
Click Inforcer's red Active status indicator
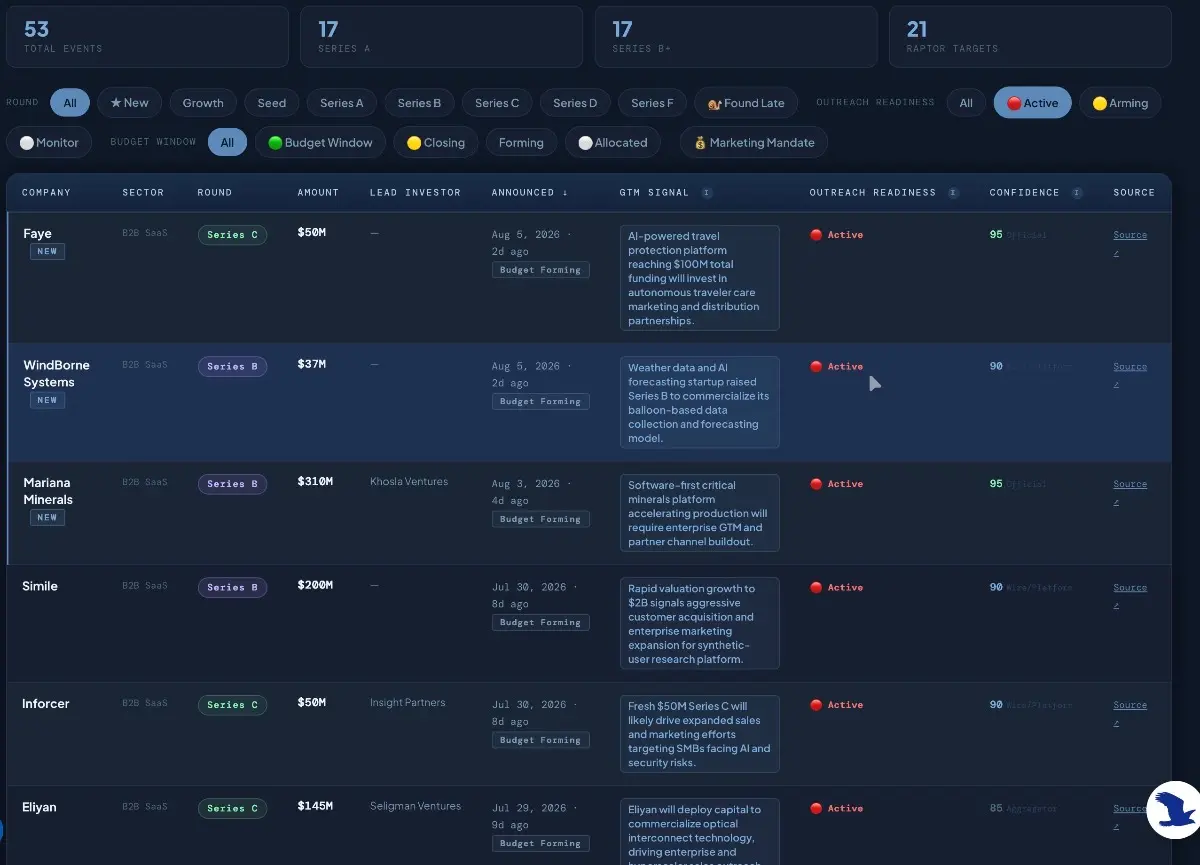click(837, 705)
